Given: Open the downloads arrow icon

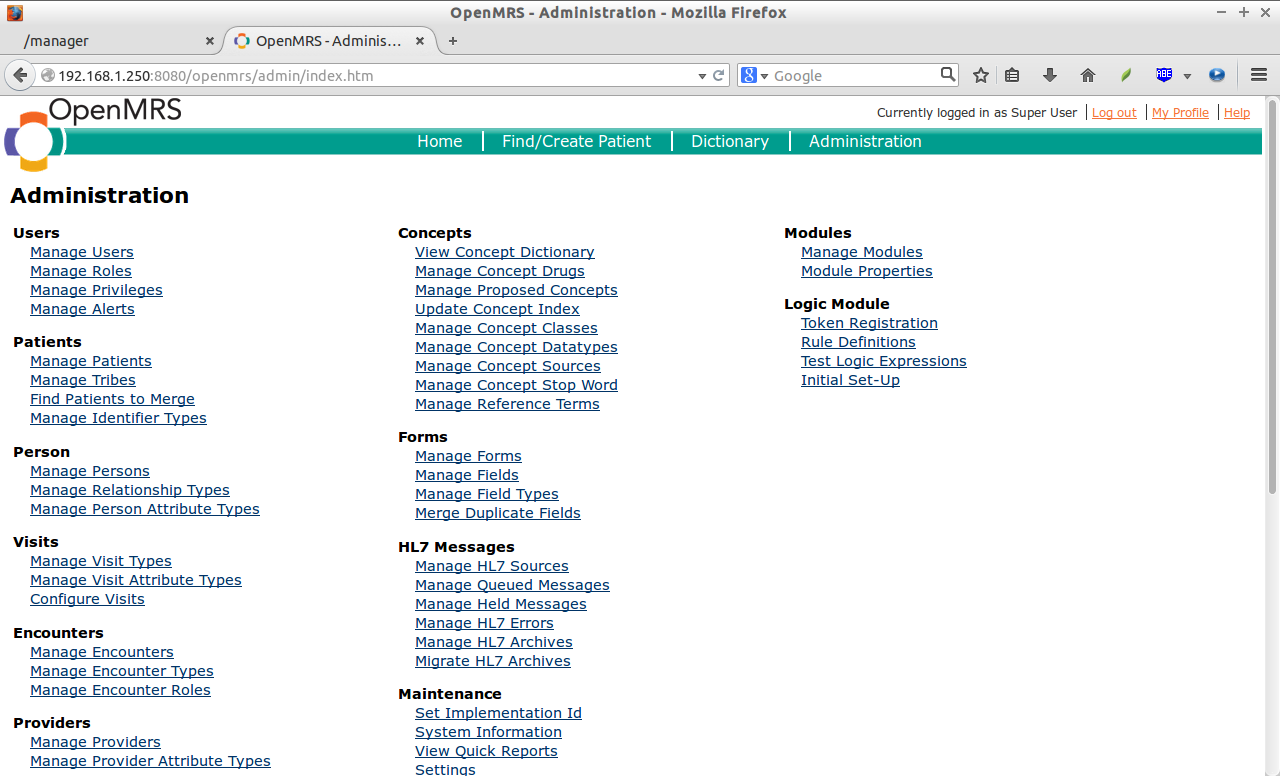Looking at the screenshot, I should coord(1050,75).
